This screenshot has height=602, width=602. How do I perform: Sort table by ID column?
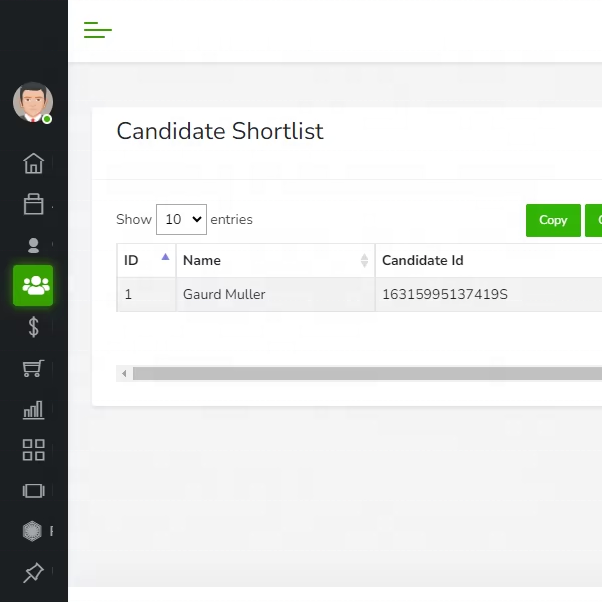click(x=146, y=260)
